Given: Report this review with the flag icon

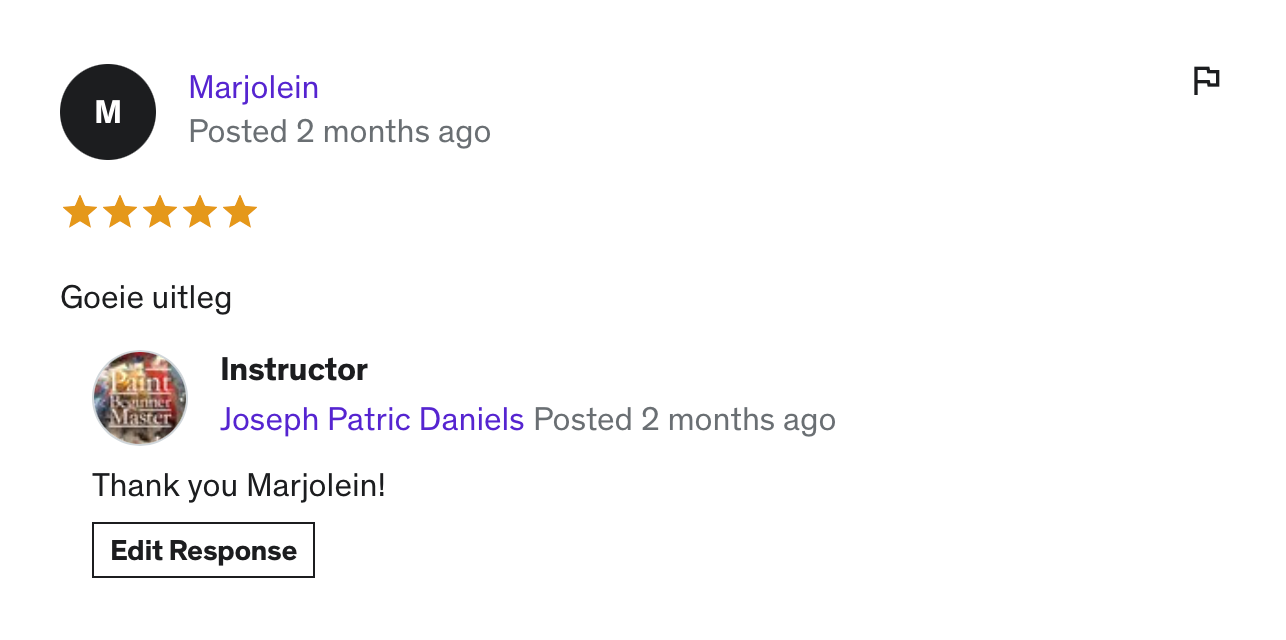Looking at the screenshot, I should point(1207,80).
